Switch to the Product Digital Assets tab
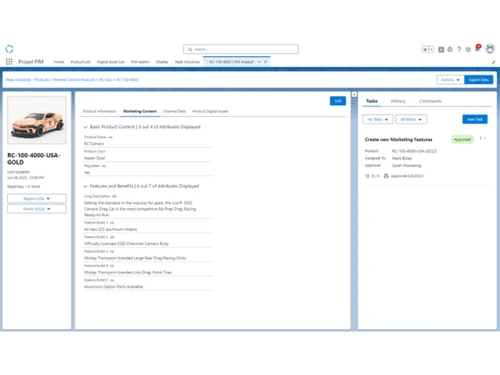This screenshot has height=375, width=500. [210, 111]
